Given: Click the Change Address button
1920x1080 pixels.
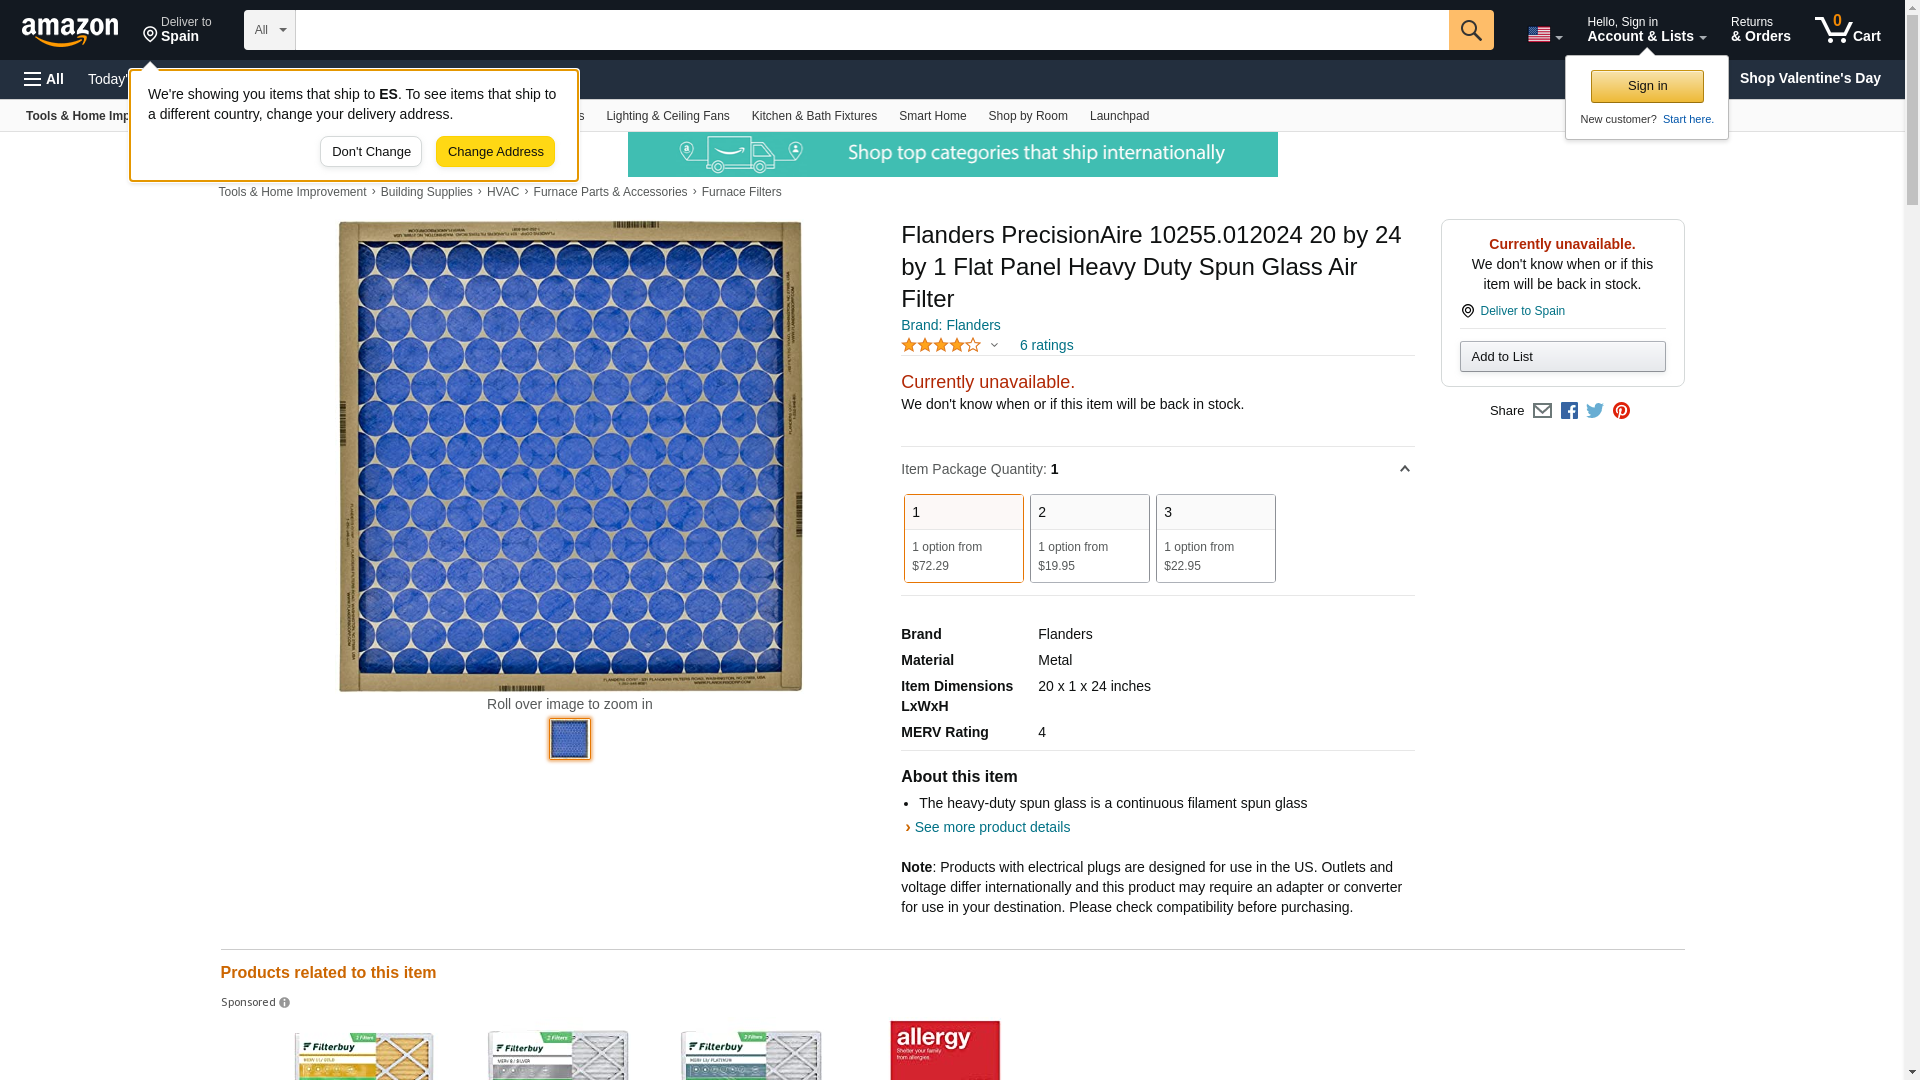Looking at the screenshot, I should click(495, 152).
